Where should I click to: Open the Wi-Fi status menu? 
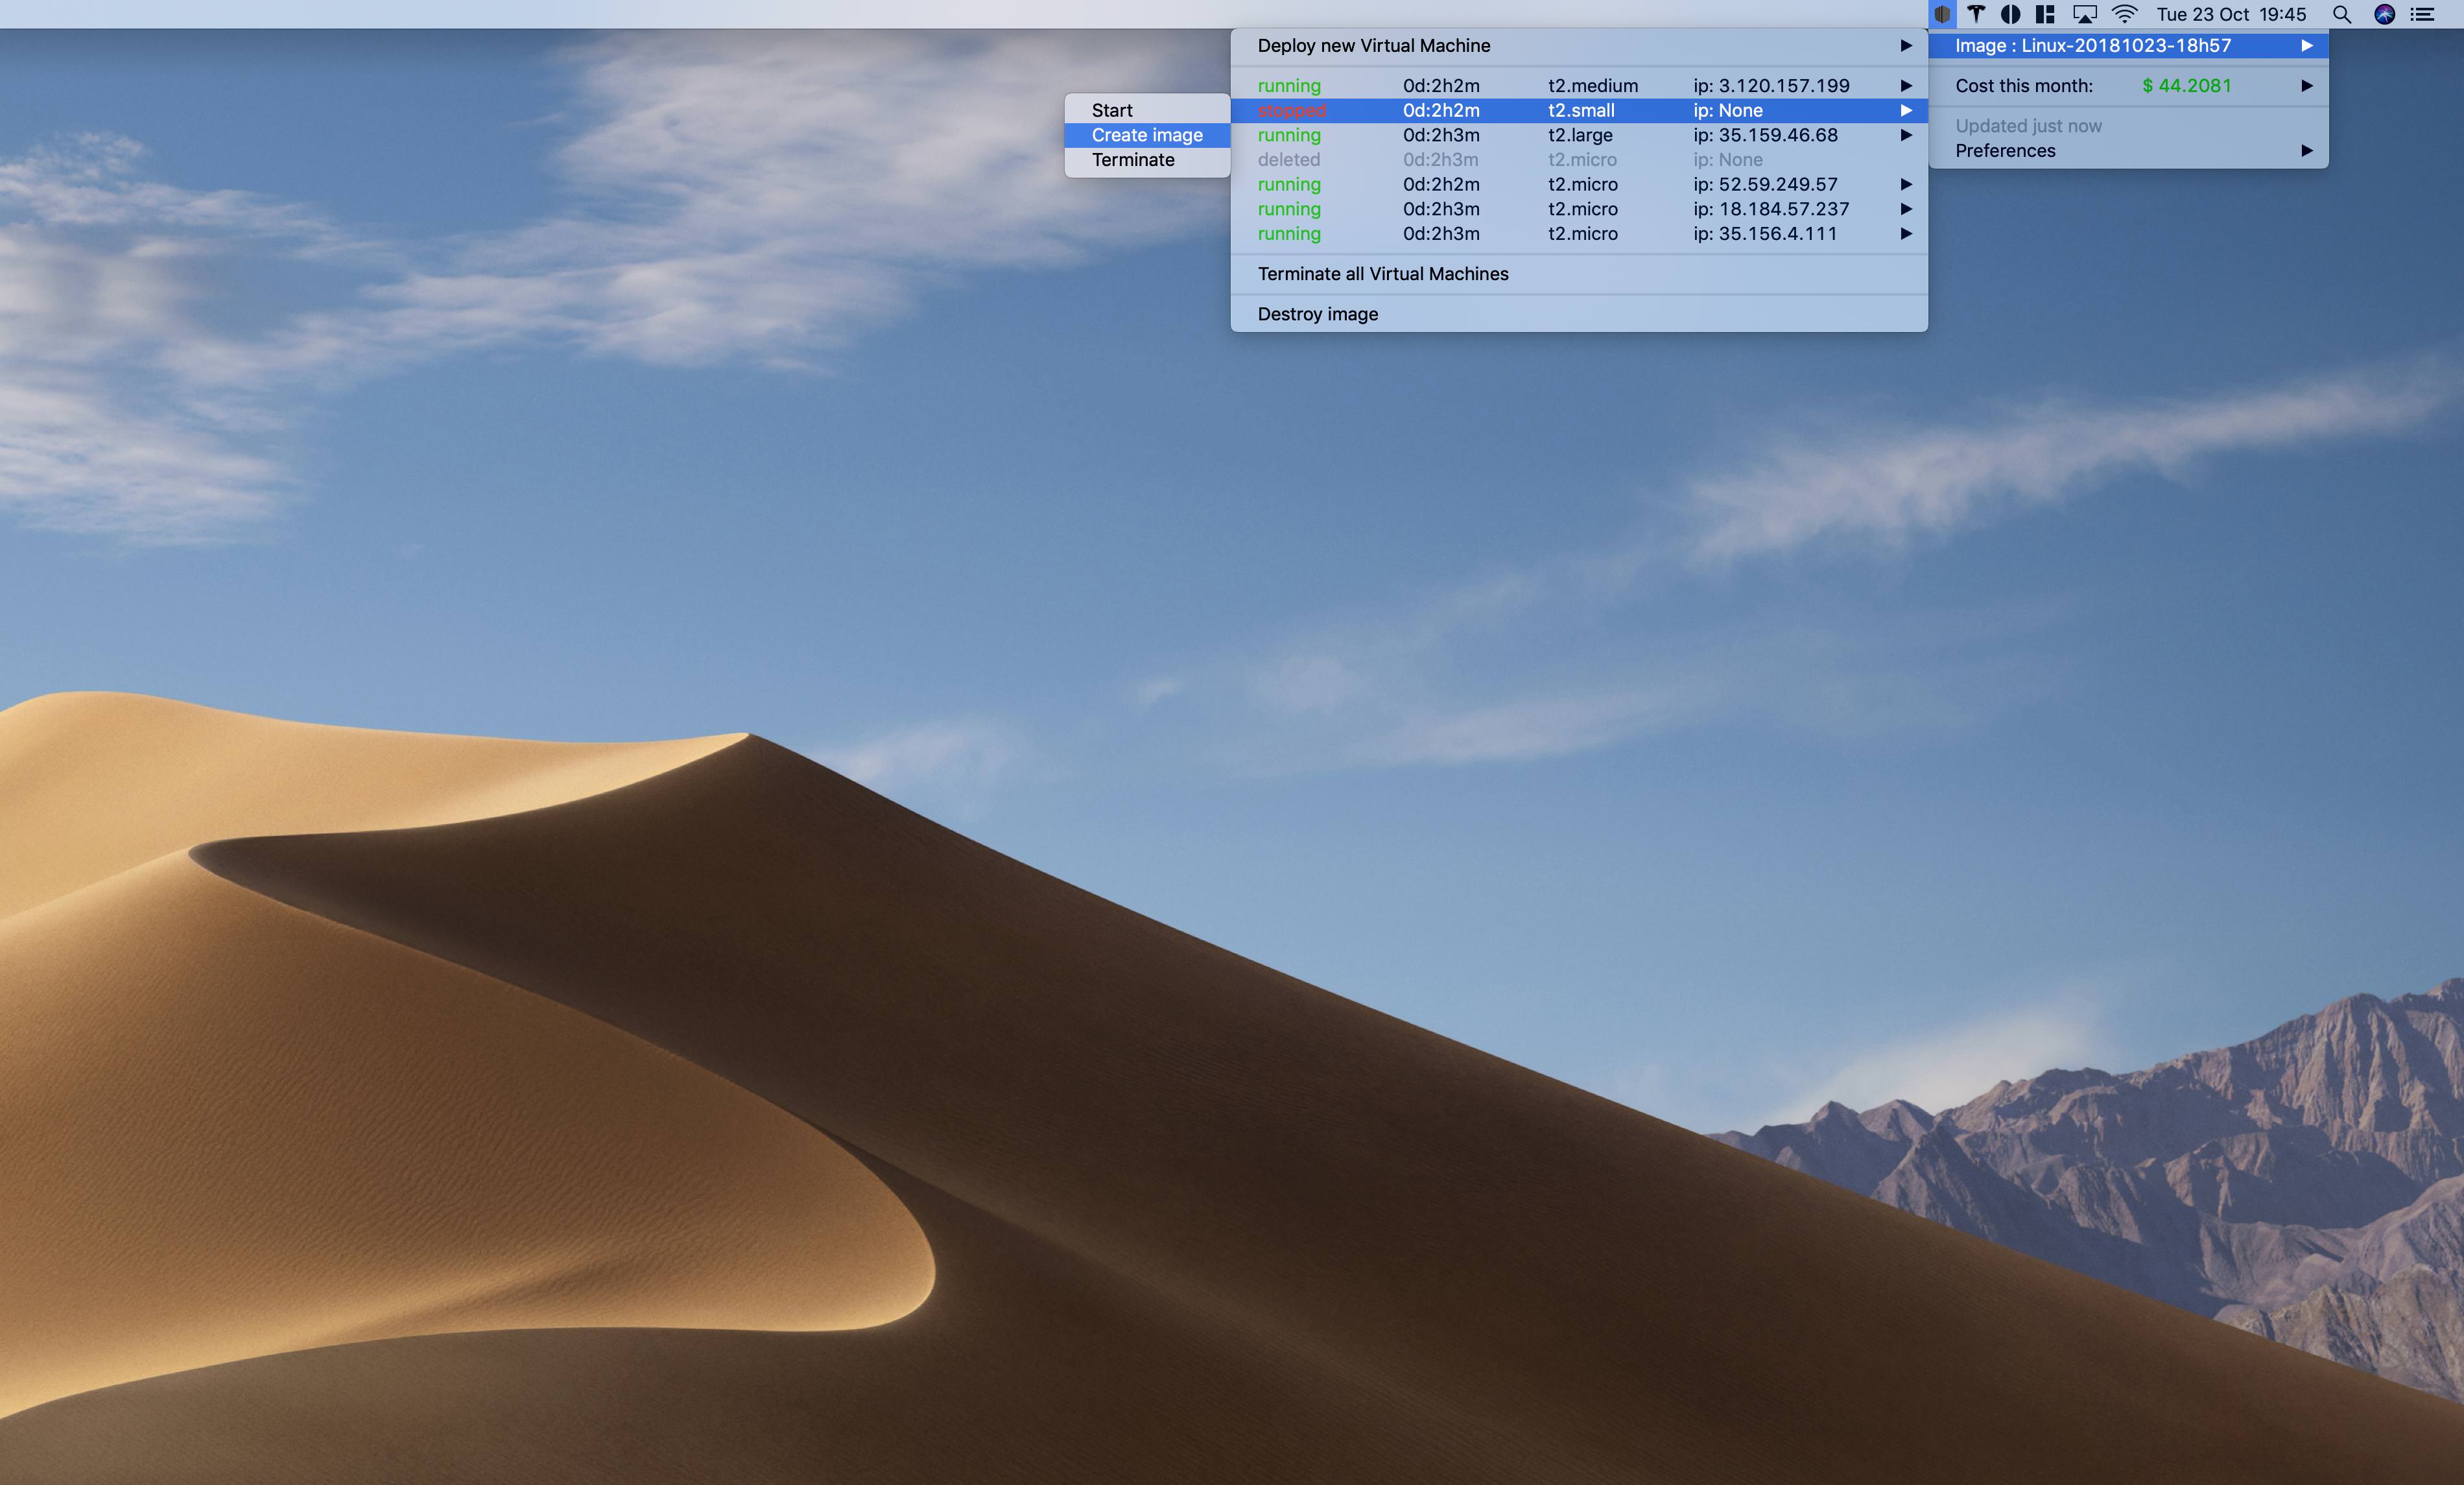point(2124,14)
